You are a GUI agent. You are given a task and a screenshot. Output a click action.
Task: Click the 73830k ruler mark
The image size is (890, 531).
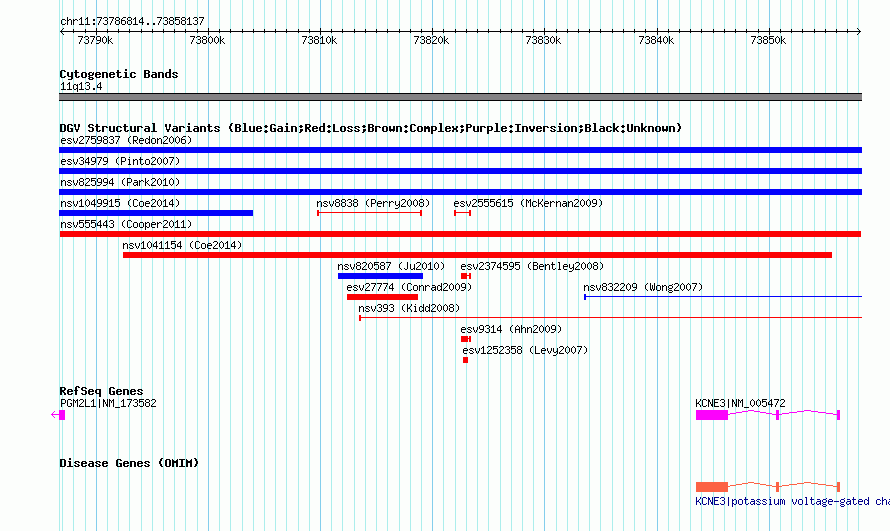pos(543,40)
